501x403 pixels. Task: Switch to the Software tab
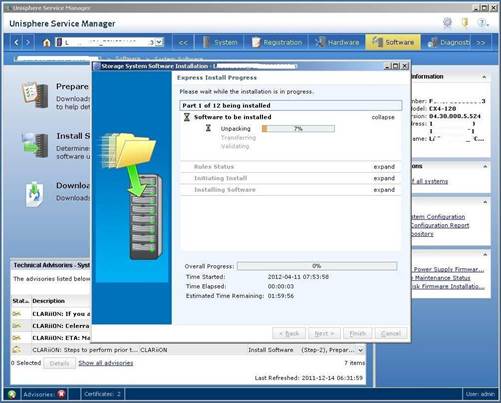[x=393, y=42]
